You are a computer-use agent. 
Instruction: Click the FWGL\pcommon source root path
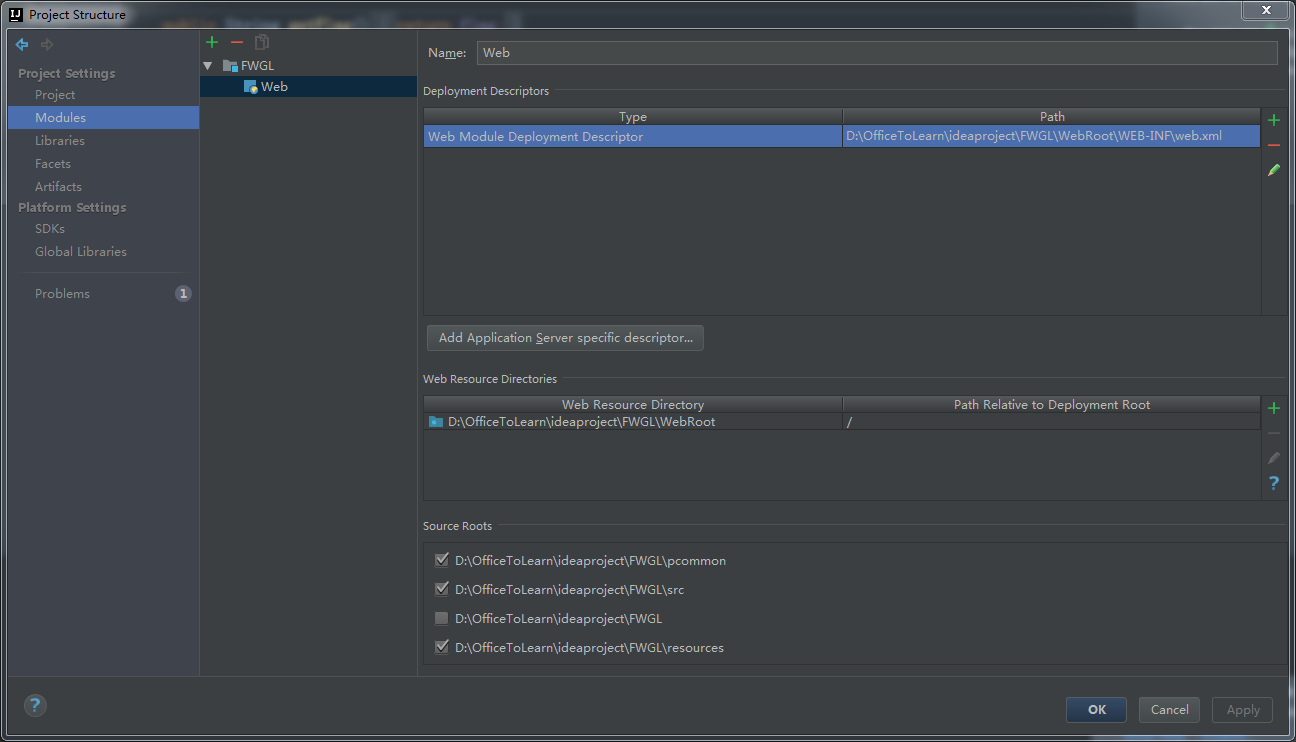[590, 561]
